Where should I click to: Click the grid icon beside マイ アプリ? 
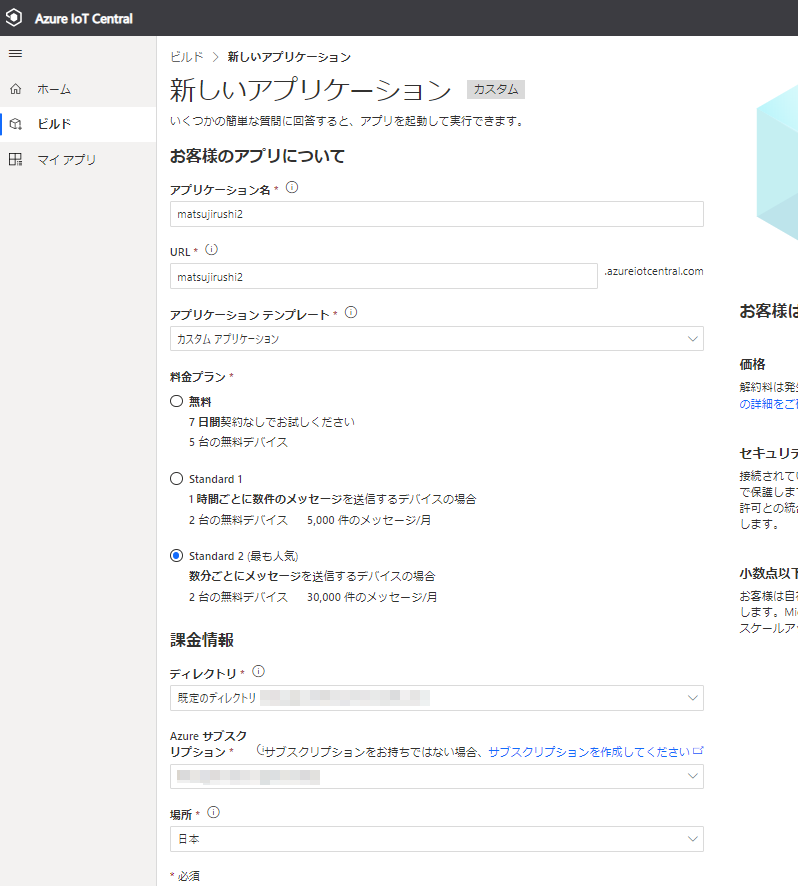(16, 159)
